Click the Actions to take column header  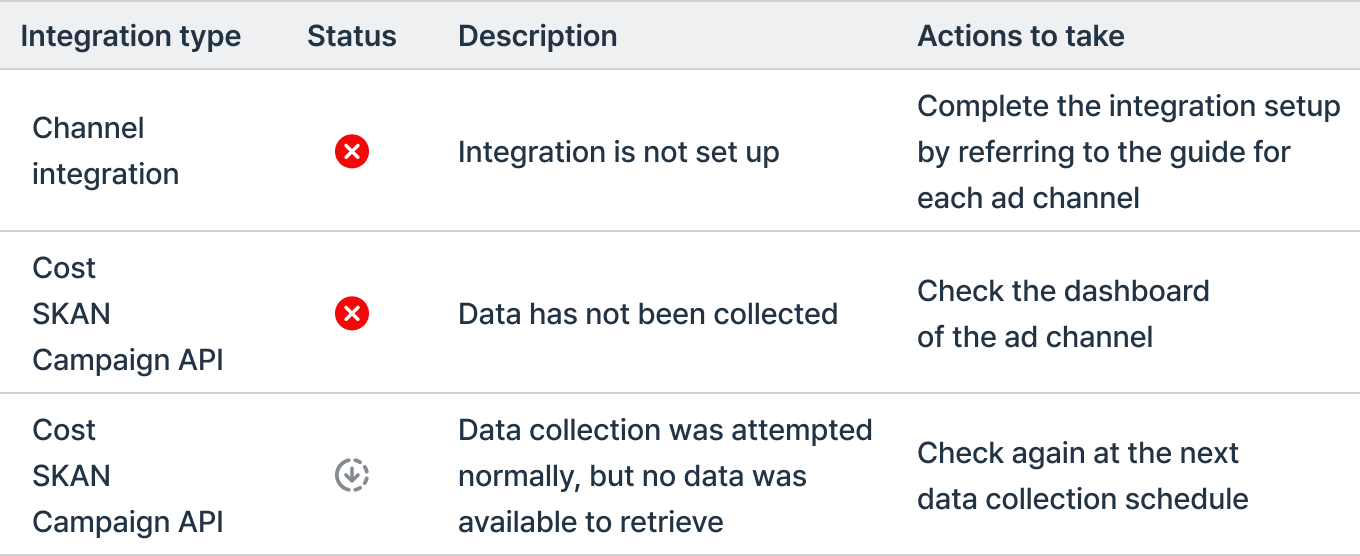pyautogui.click(x=1021, y=37)
